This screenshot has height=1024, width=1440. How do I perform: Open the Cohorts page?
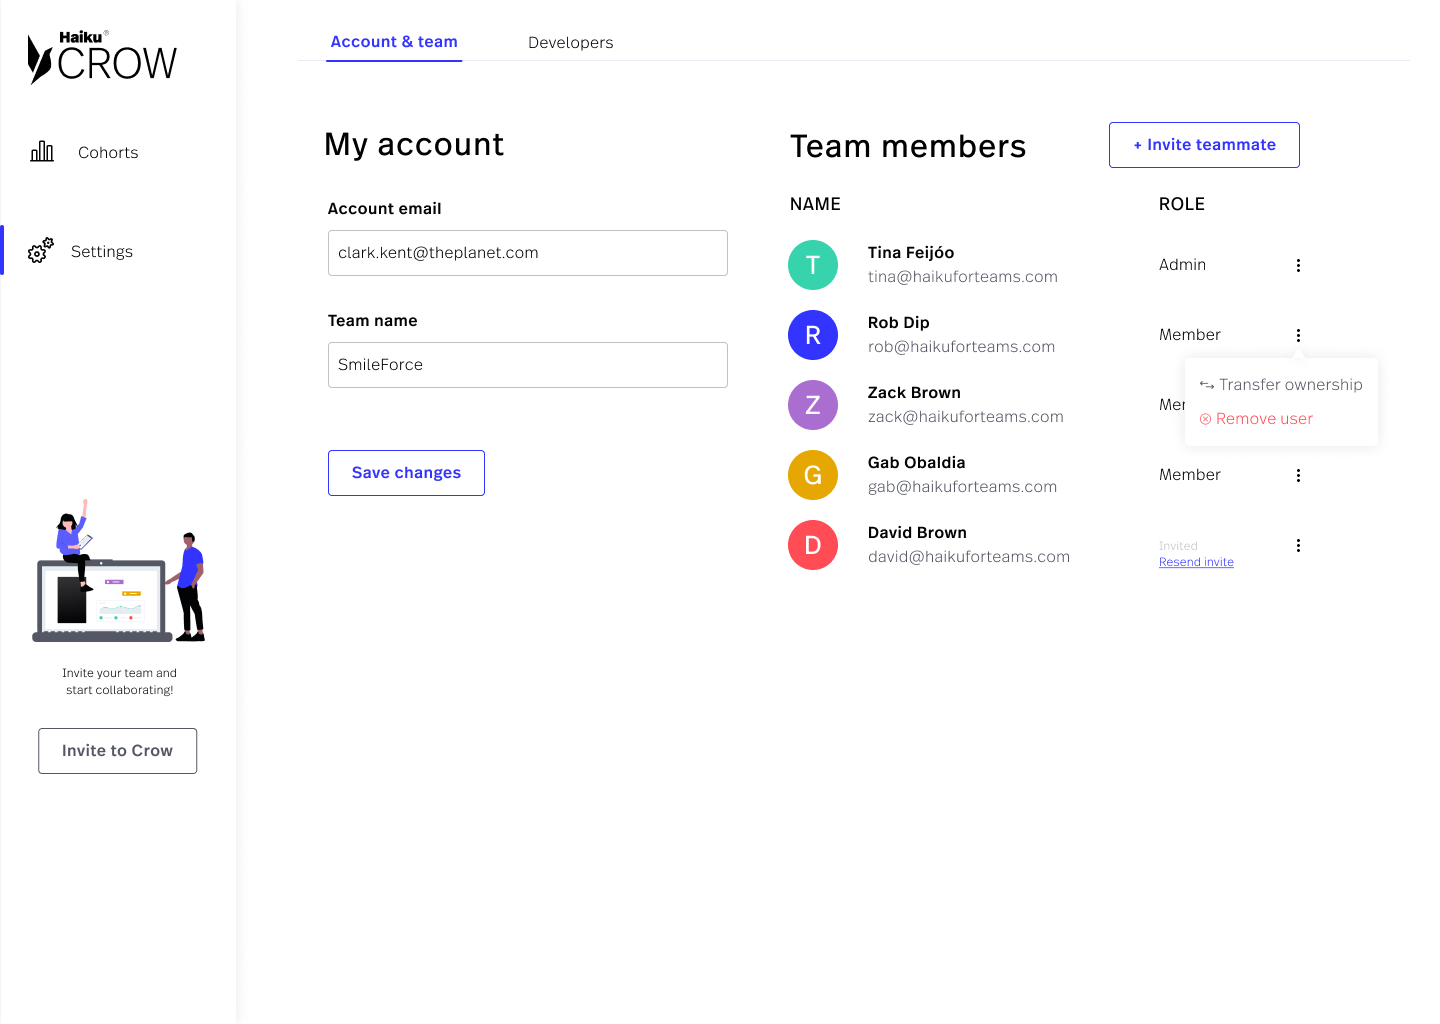[108, 152]
